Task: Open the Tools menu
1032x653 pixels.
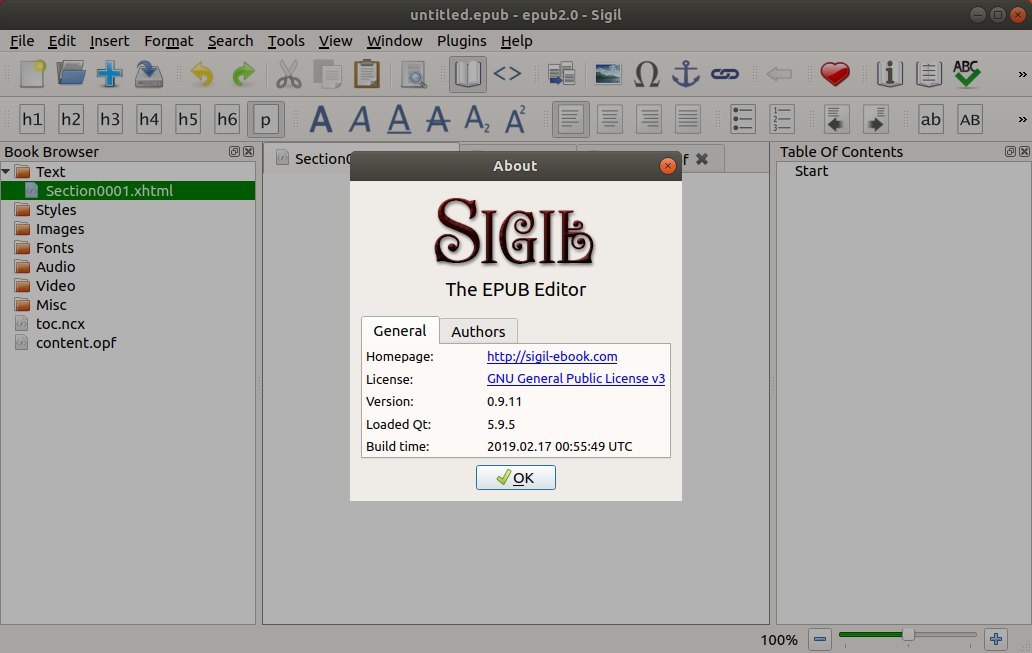Action: (x=286, y=41)
